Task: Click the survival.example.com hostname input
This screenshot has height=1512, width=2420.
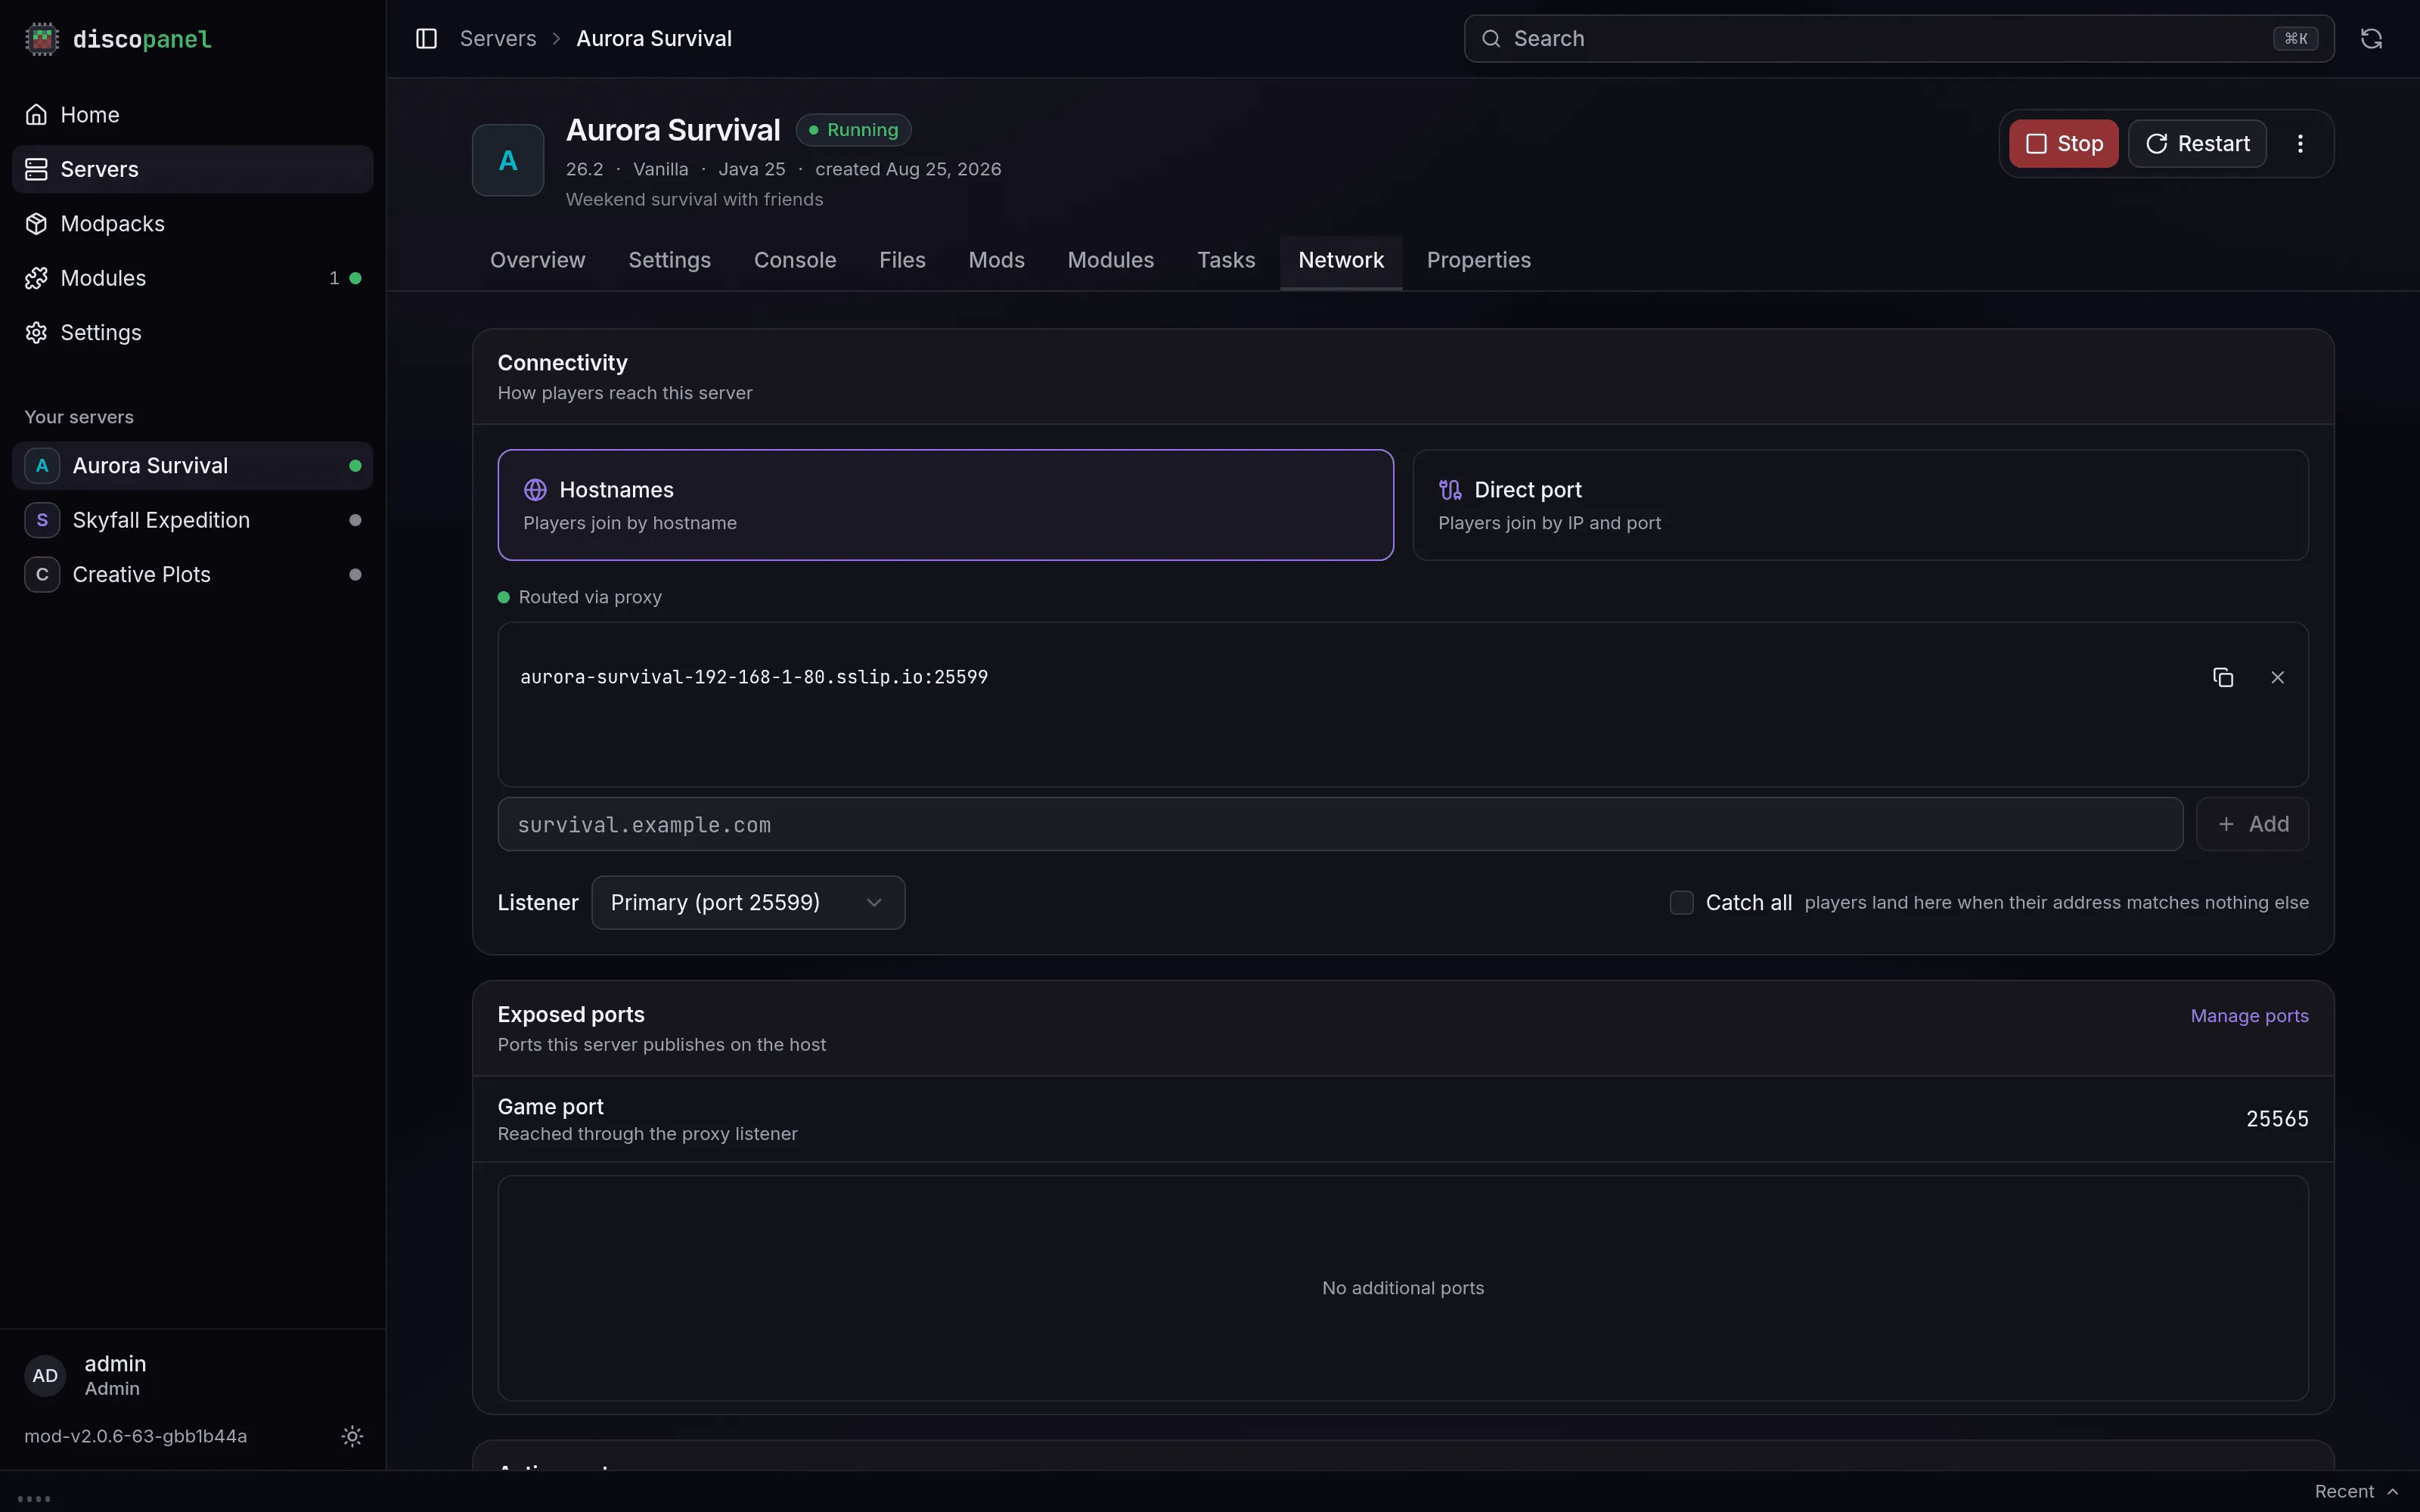Action: pyautogui.click(x=1340, y=824)
